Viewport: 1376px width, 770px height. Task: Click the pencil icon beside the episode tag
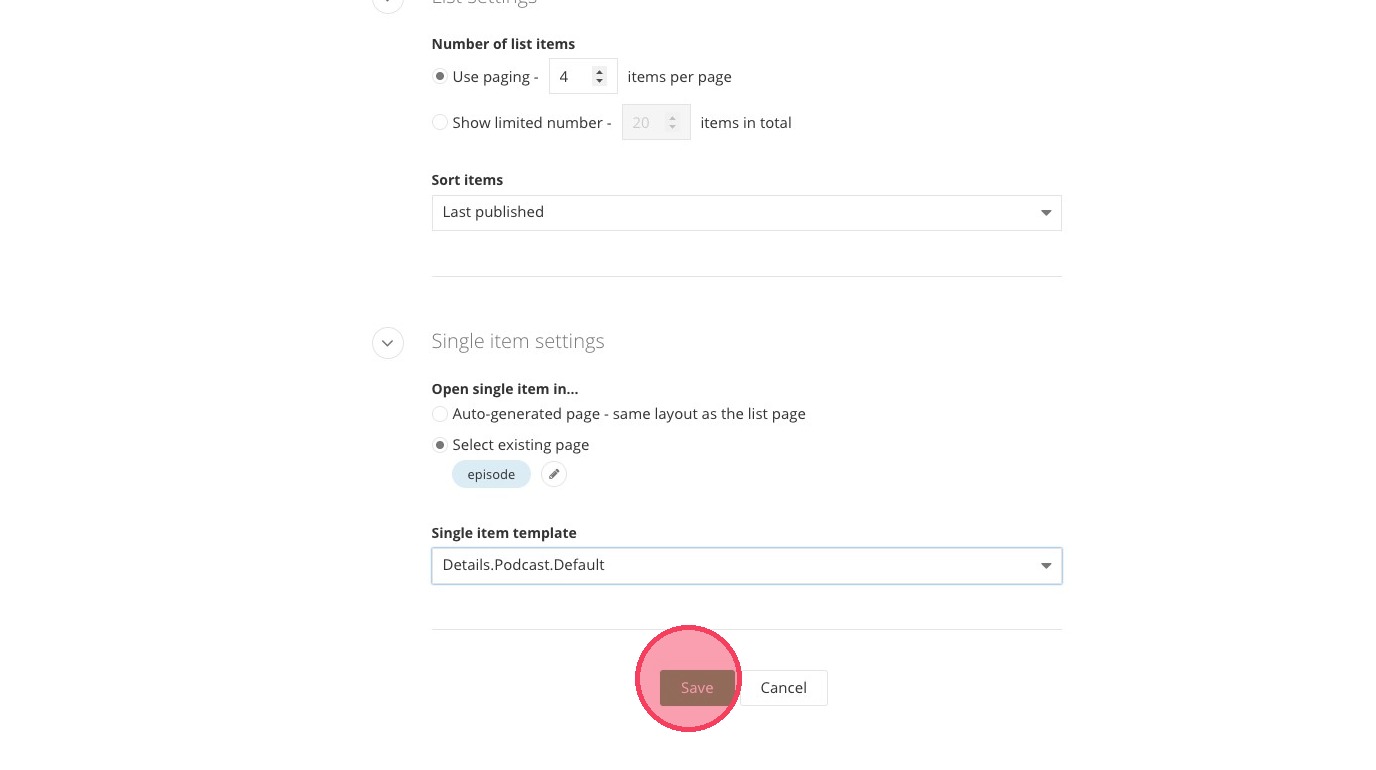point(554,474)
